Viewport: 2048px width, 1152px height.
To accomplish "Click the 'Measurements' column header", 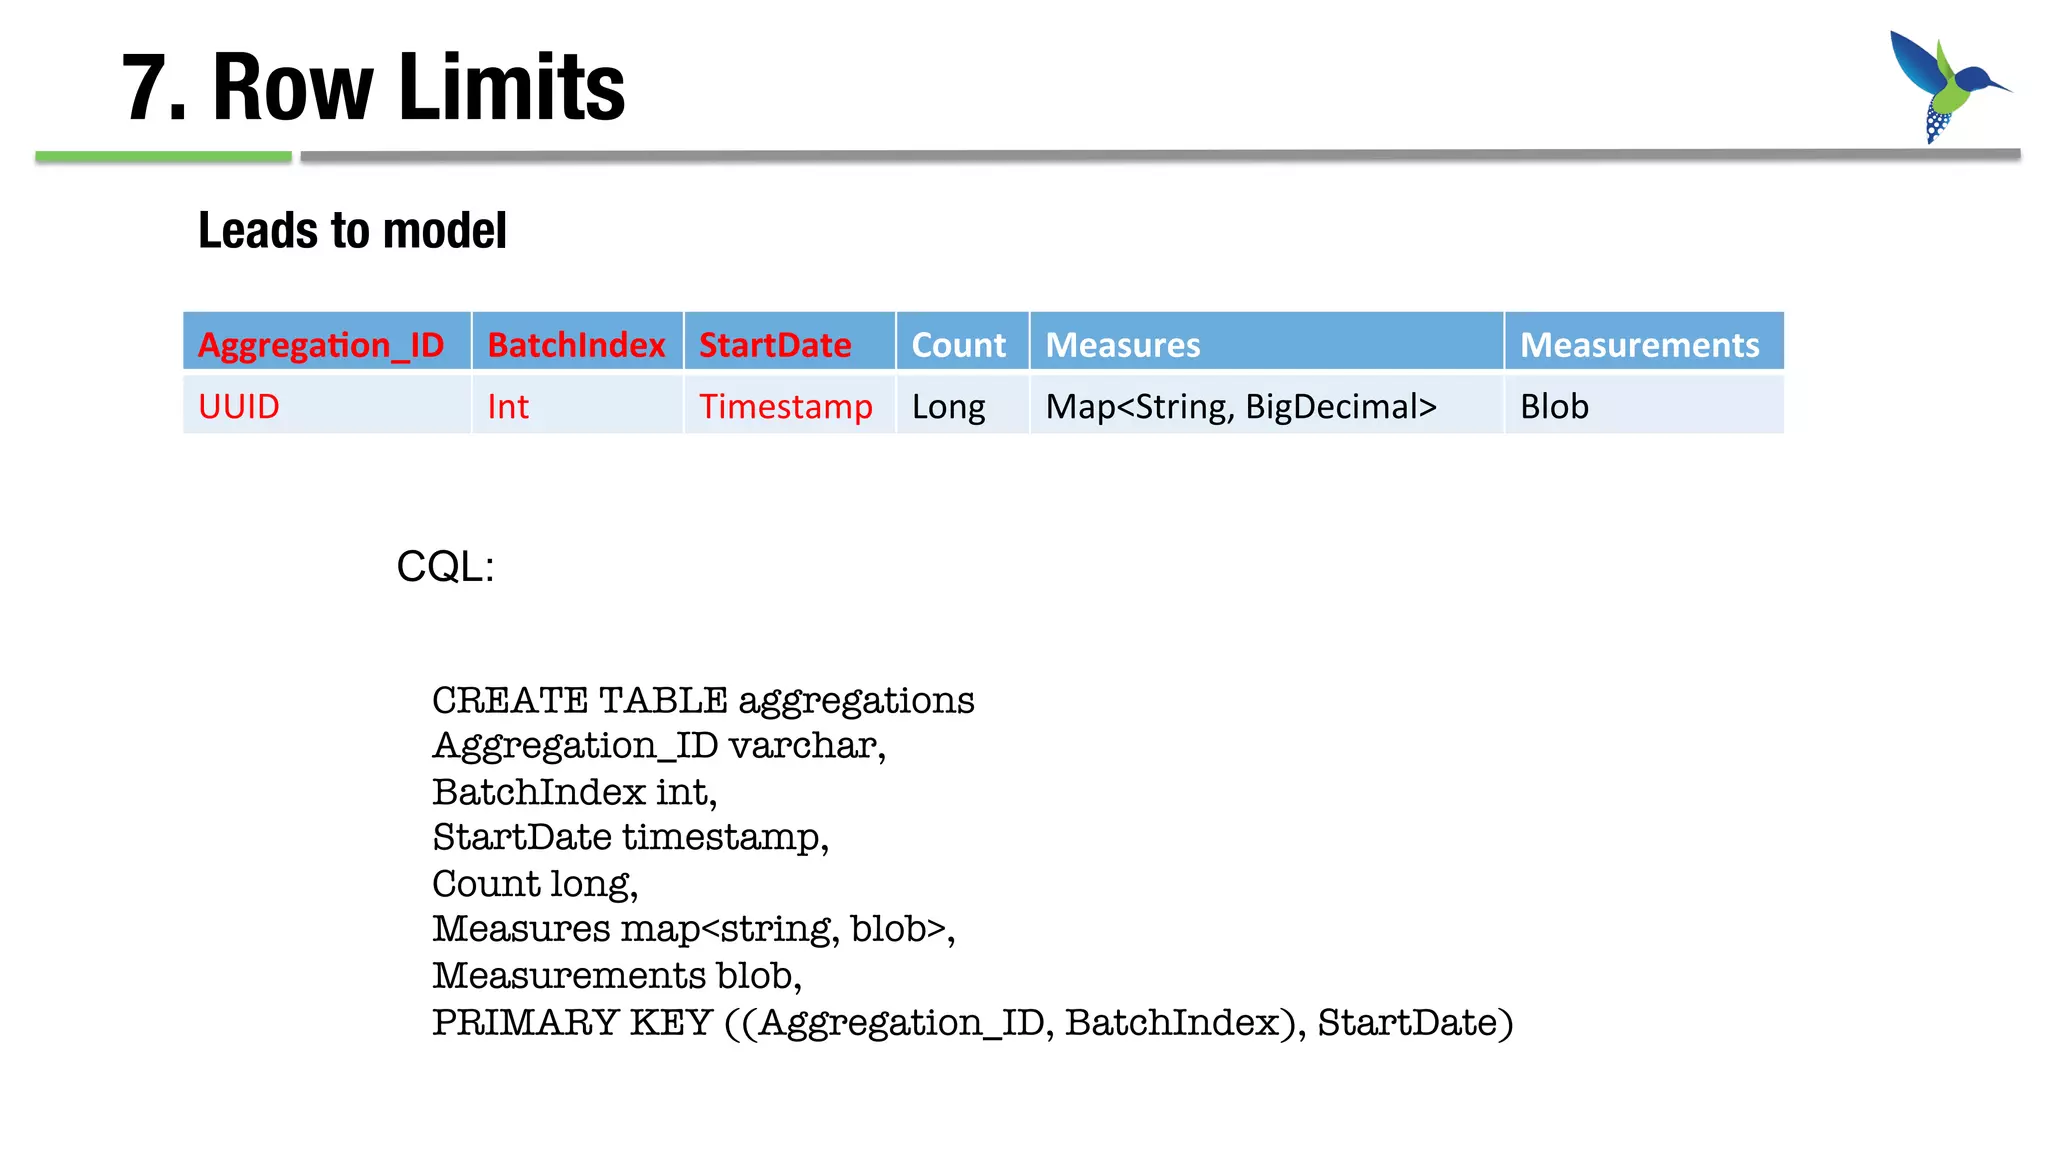I will [1644, 341].
